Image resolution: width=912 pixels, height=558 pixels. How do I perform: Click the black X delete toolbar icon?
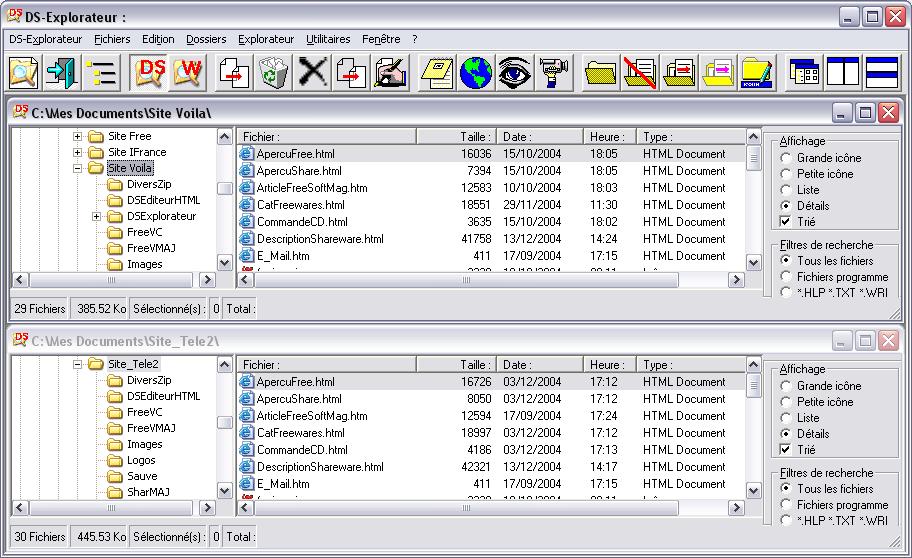(313, 73)
